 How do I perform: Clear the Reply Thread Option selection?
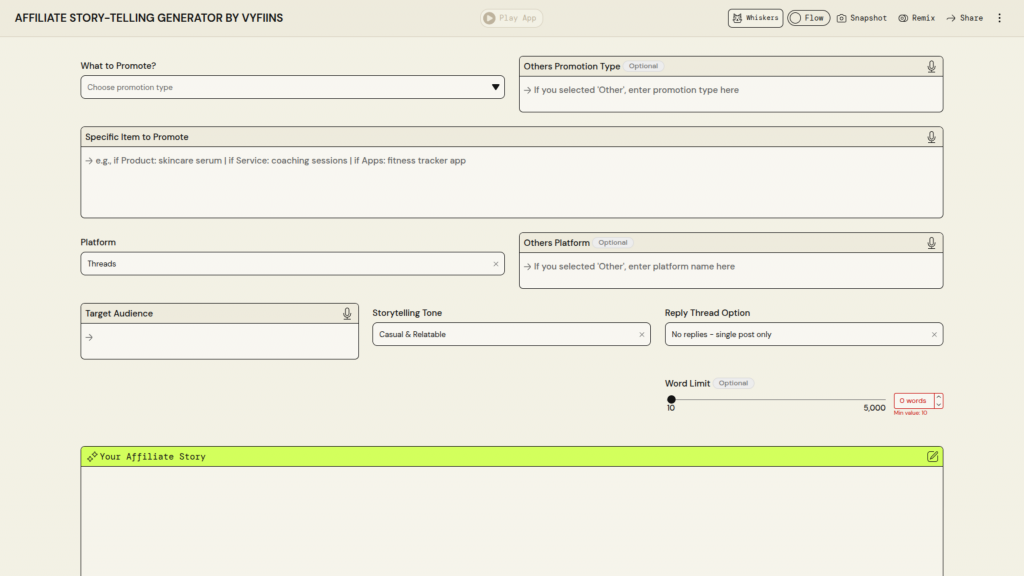934,335
